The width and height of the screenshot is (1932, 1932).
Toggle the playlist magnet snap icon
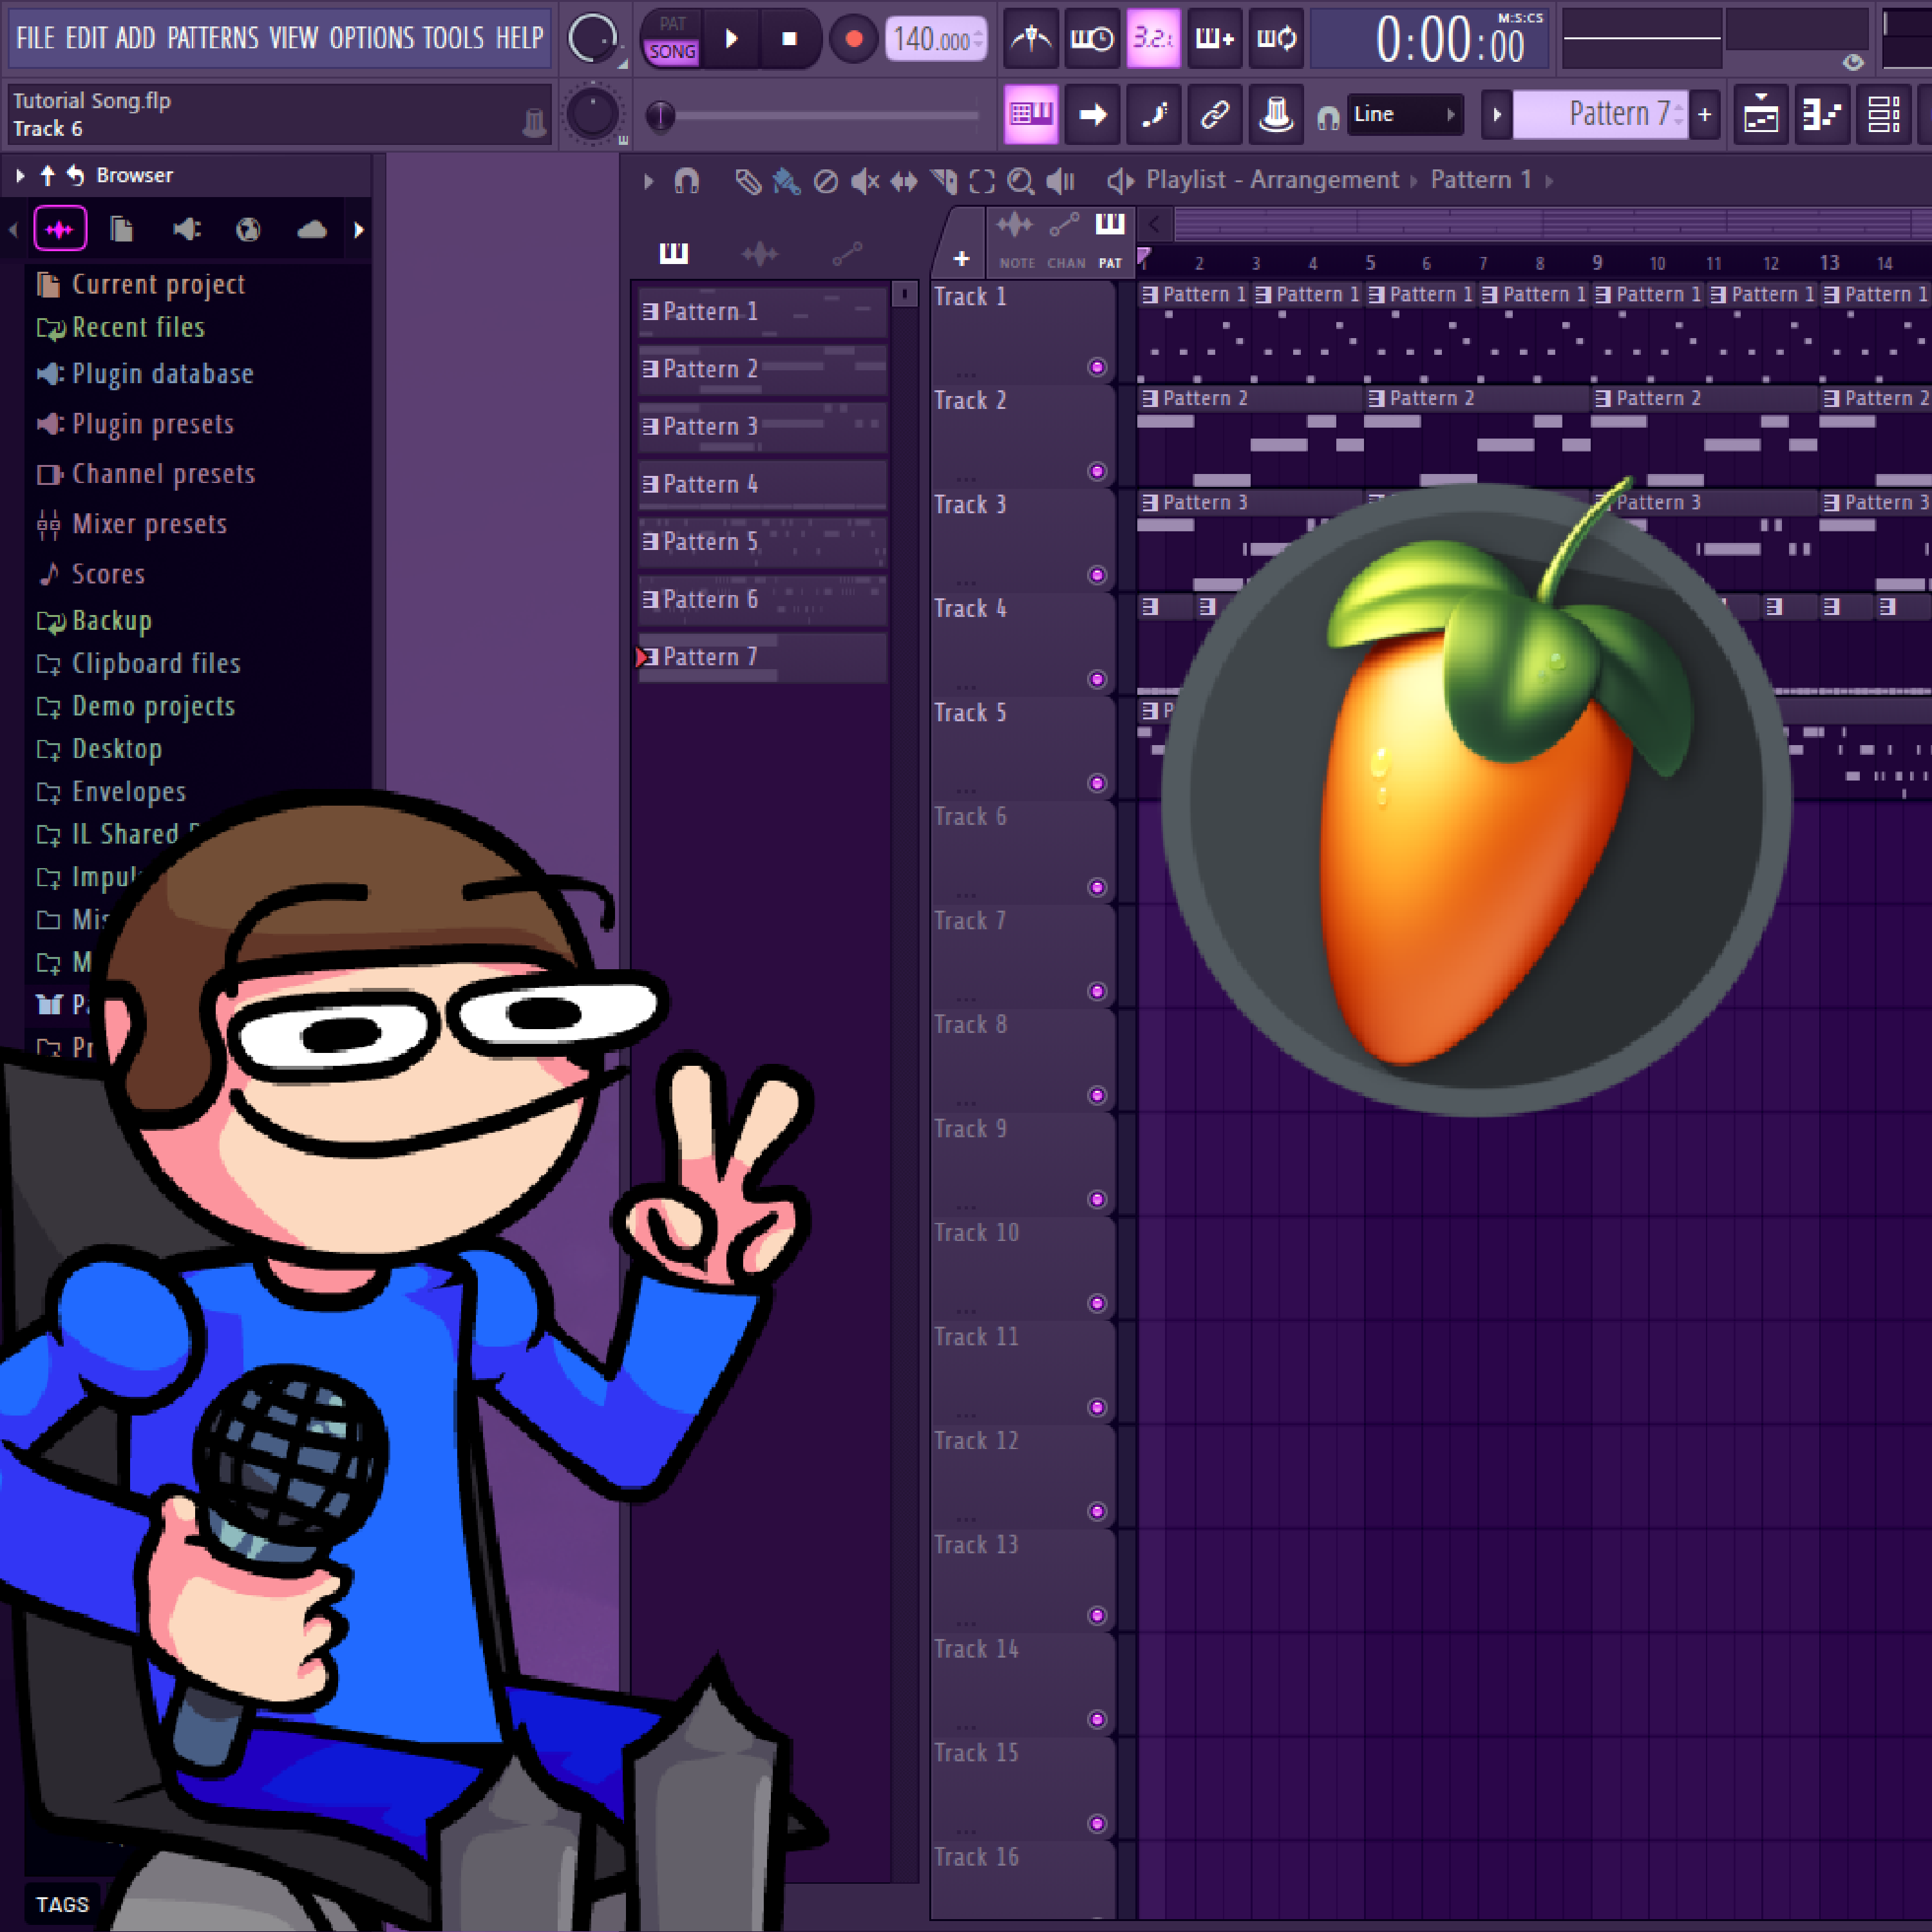point(686,181)
